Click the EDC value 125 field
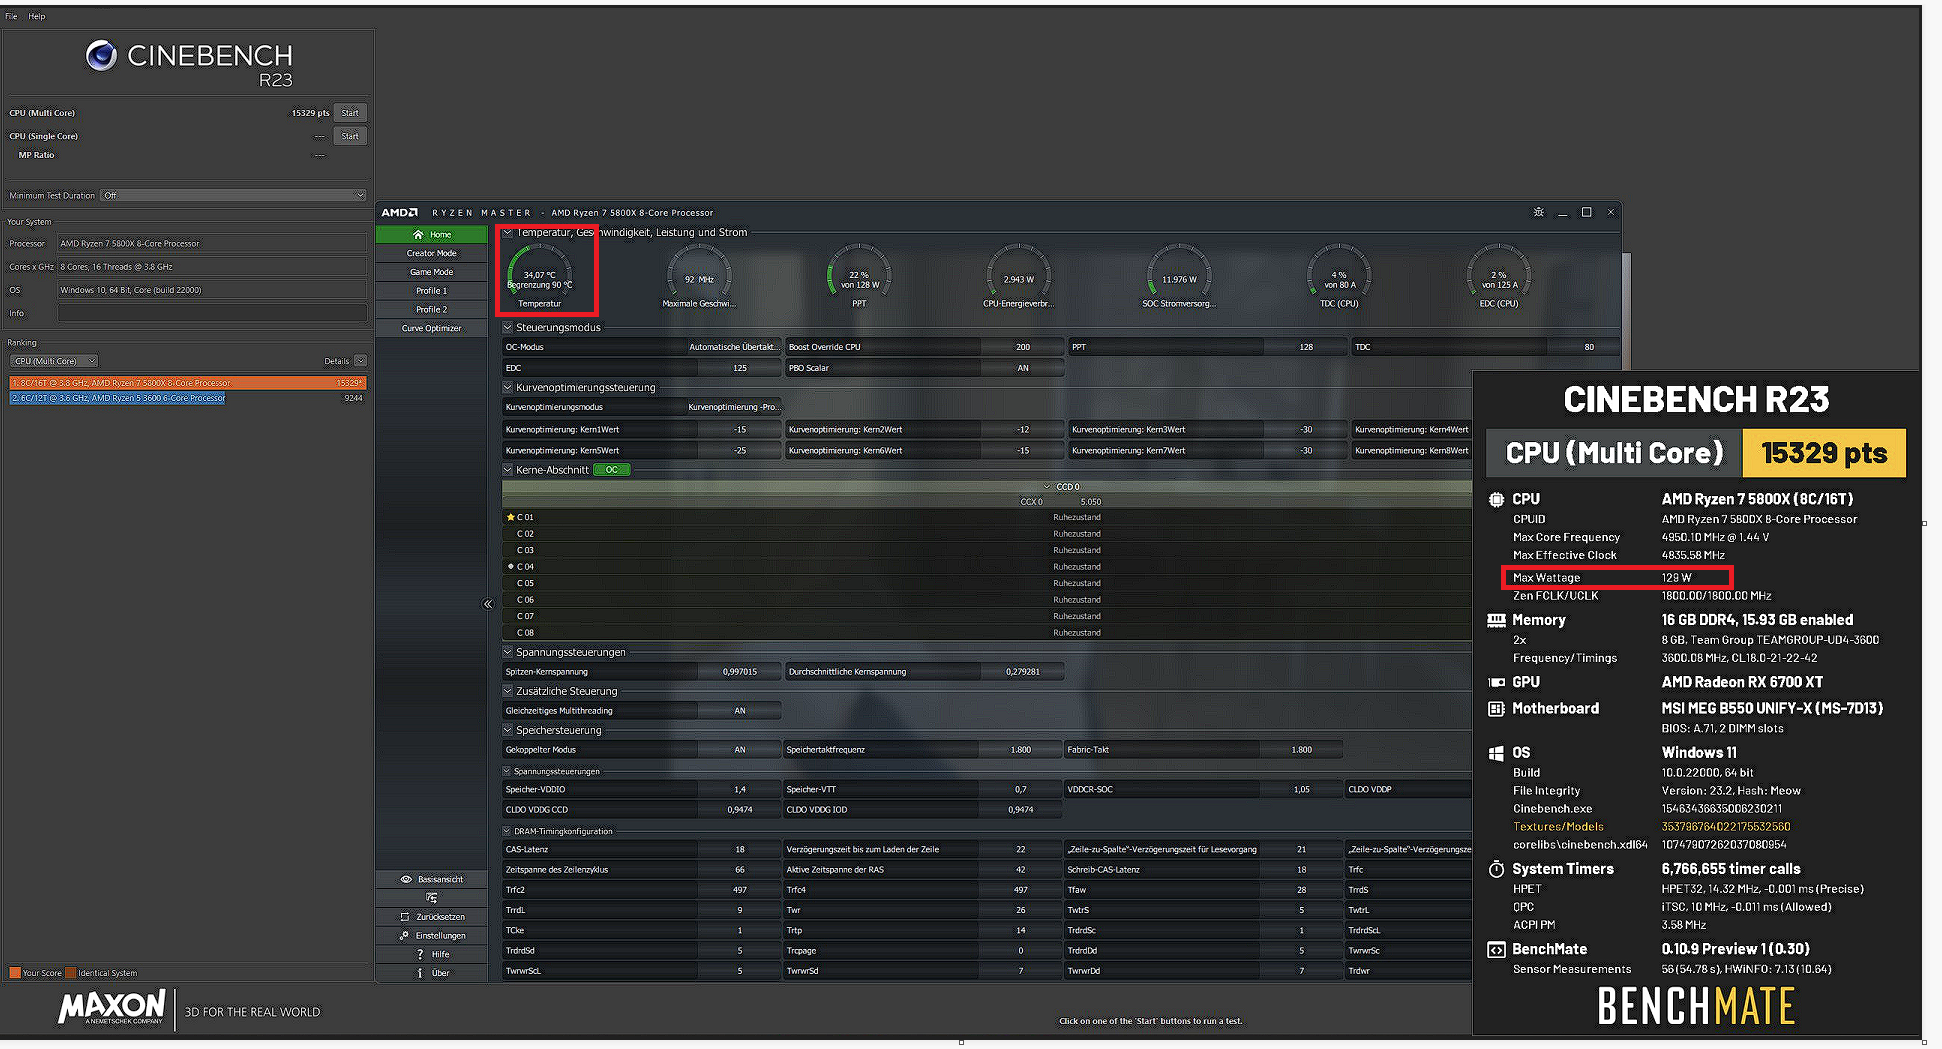The image size is (1942, 1049). tap(740, 368)
